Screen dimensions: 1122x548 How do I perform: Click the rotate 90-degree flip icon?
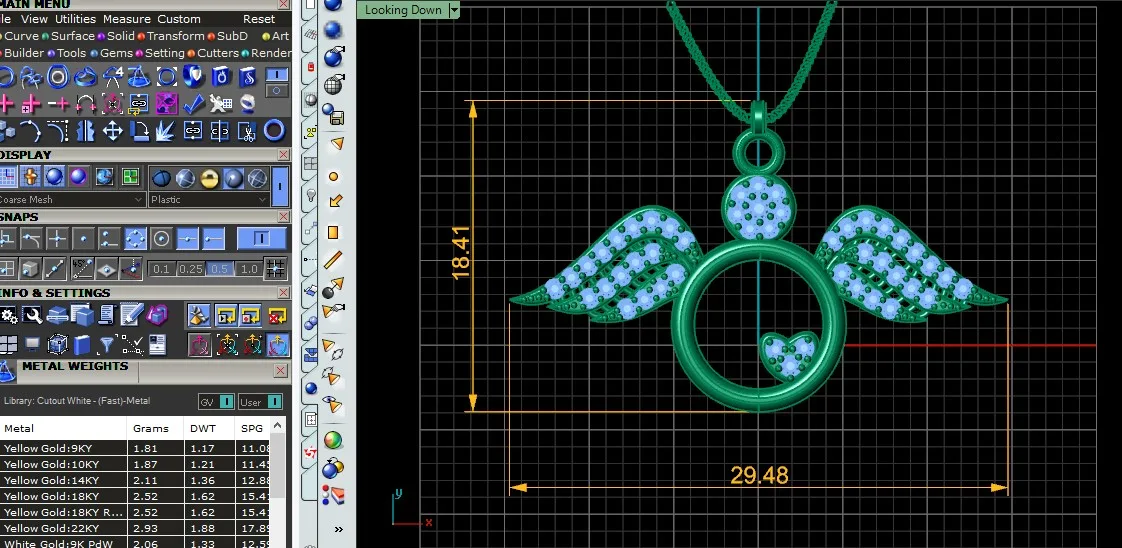pyautogui.click(x=140, y=131)
